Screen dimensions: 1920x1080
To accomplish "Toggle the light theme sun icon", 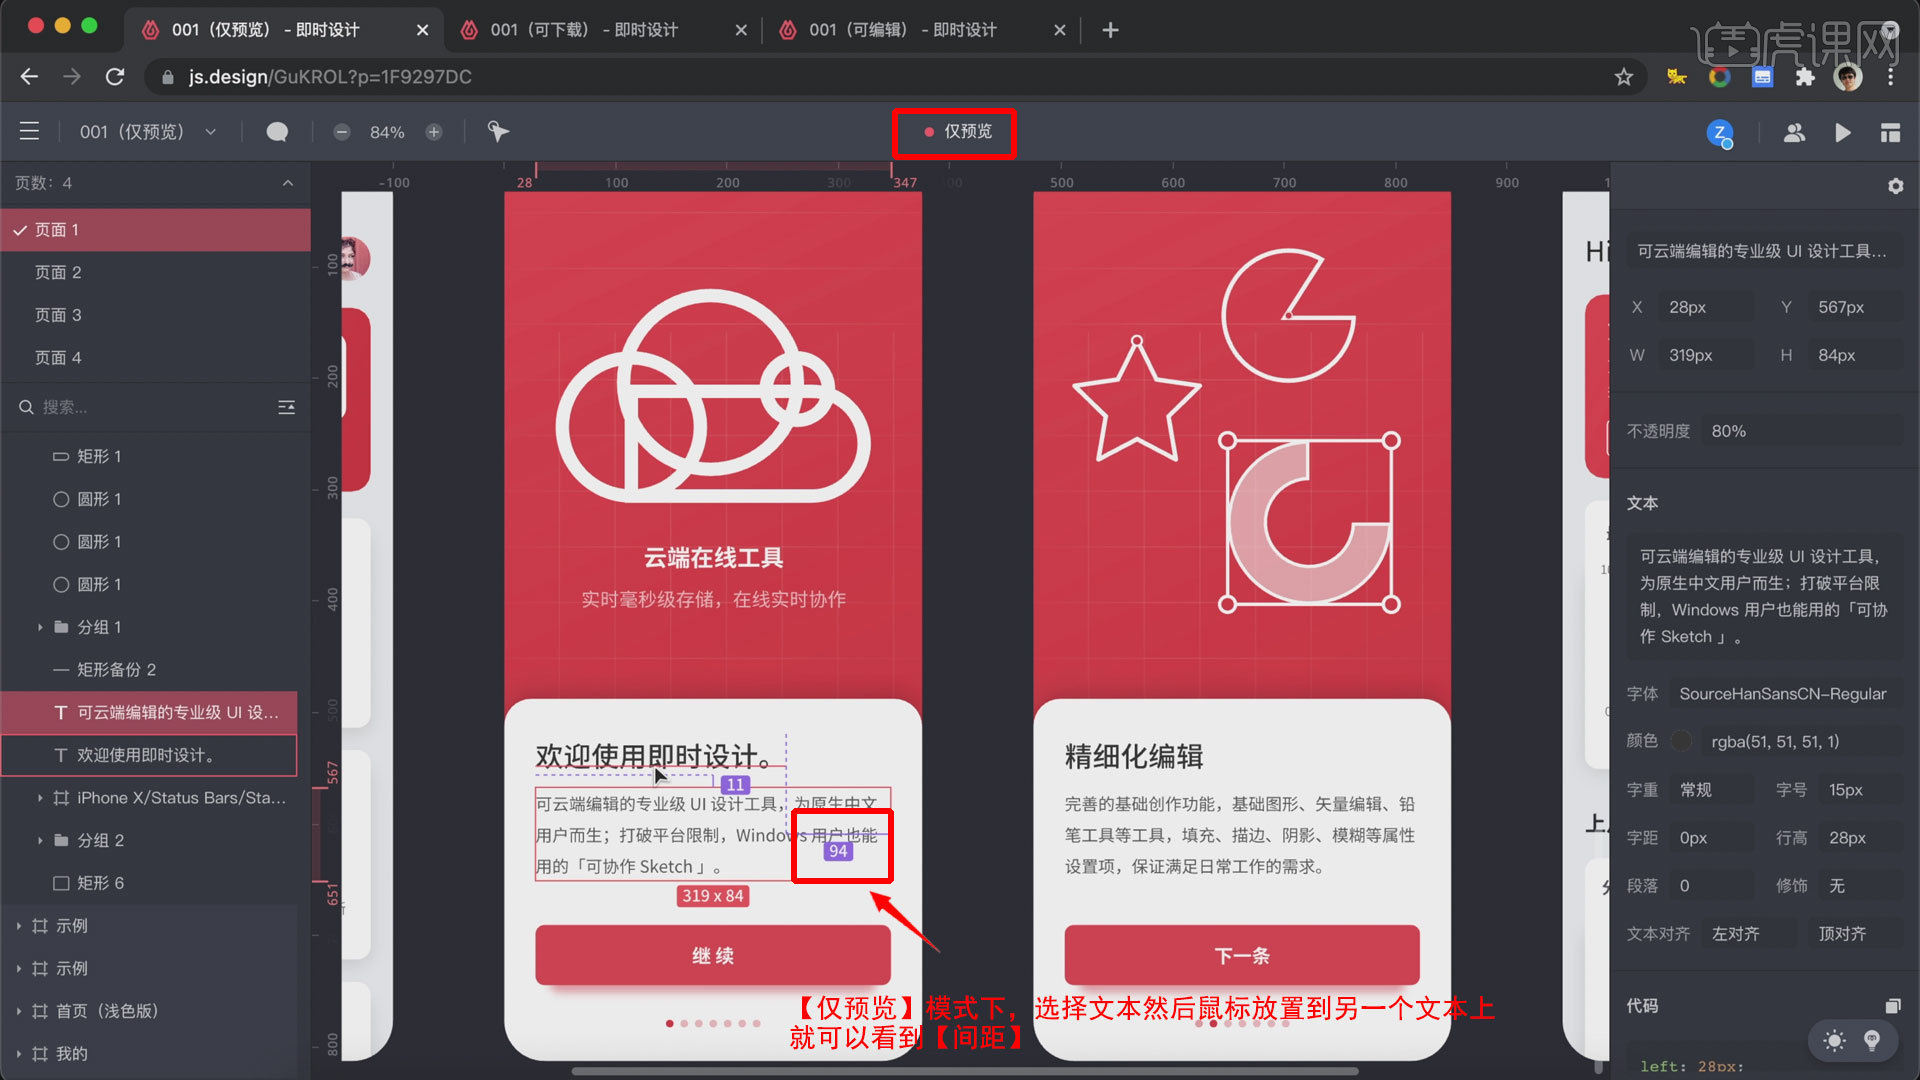I will (1834, 1041).
